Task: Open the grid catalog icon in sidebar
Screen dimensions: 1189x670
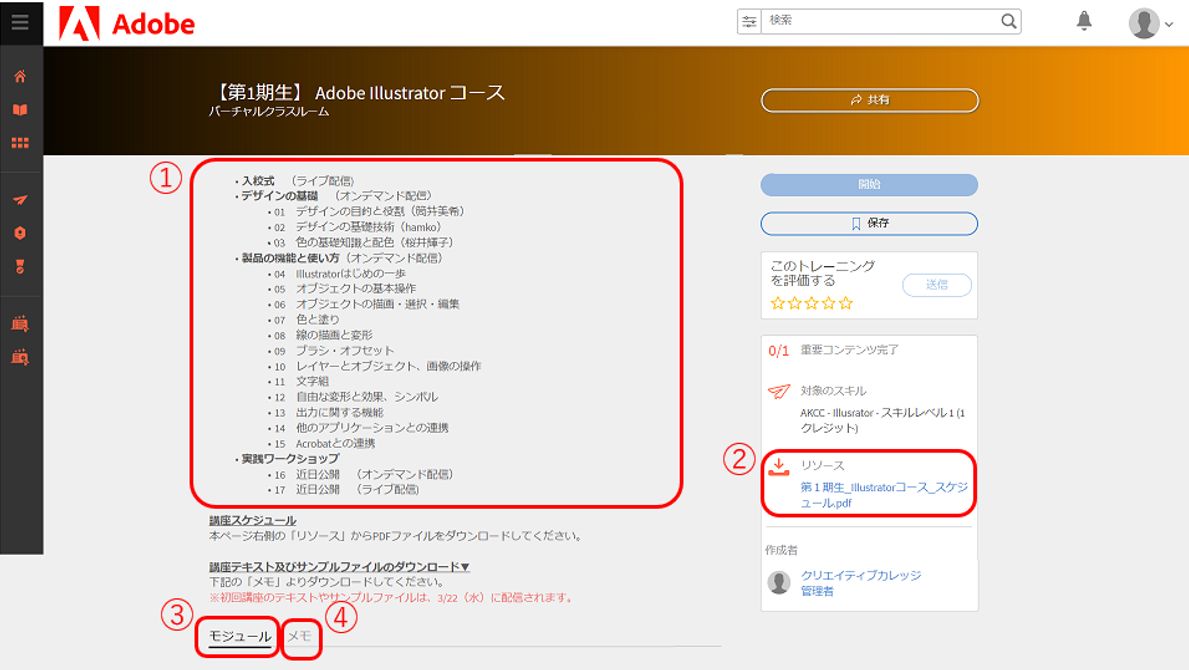Action: click(x=22, y=142)
